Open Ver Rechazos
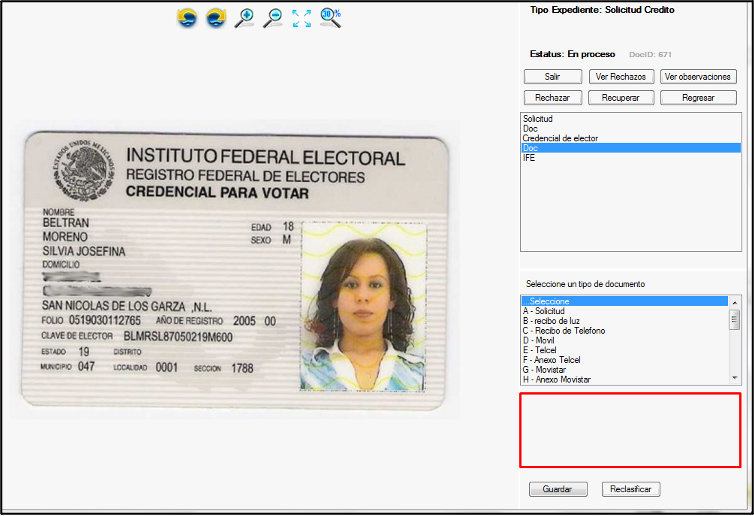Viewport: 754px width, 516px height. (621, 76)
